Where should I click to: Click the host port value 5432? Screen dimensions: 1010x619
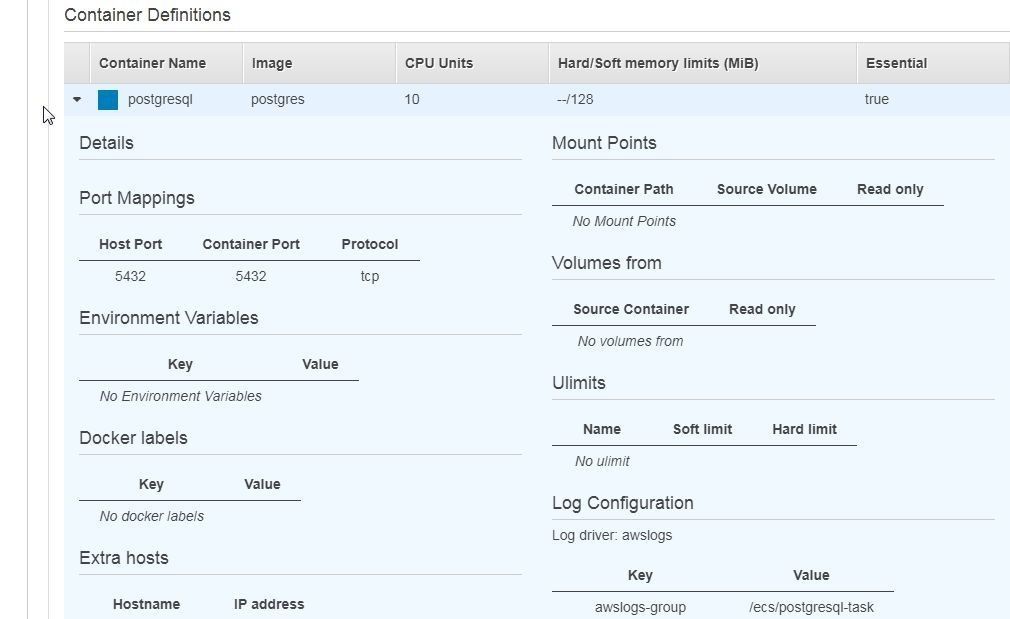(130, 276)
